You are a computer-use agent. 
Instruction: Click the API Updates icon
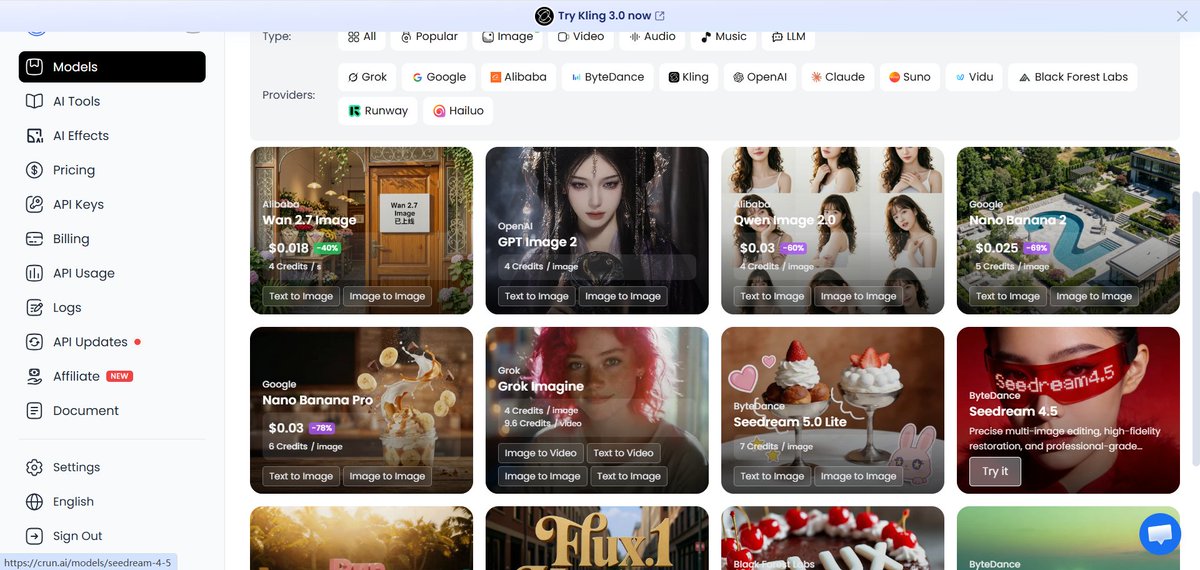(35, 342)
